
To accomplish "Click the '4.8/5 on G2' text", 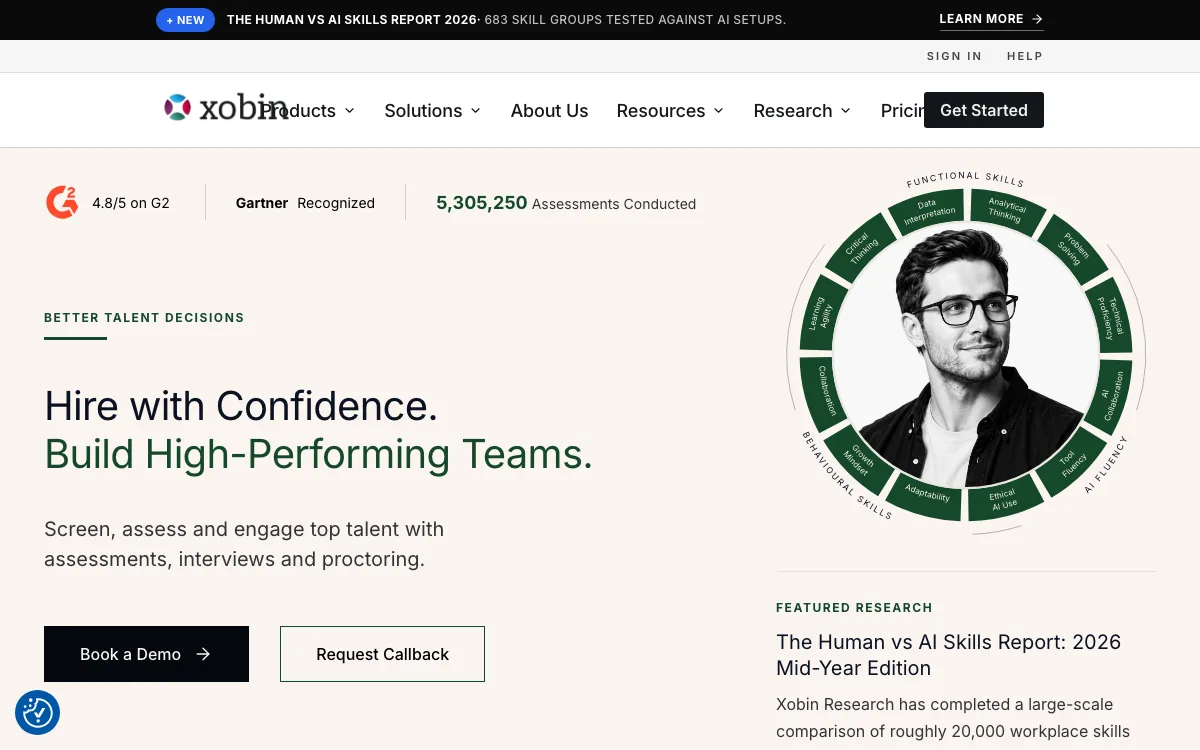I will pos(131,203).
